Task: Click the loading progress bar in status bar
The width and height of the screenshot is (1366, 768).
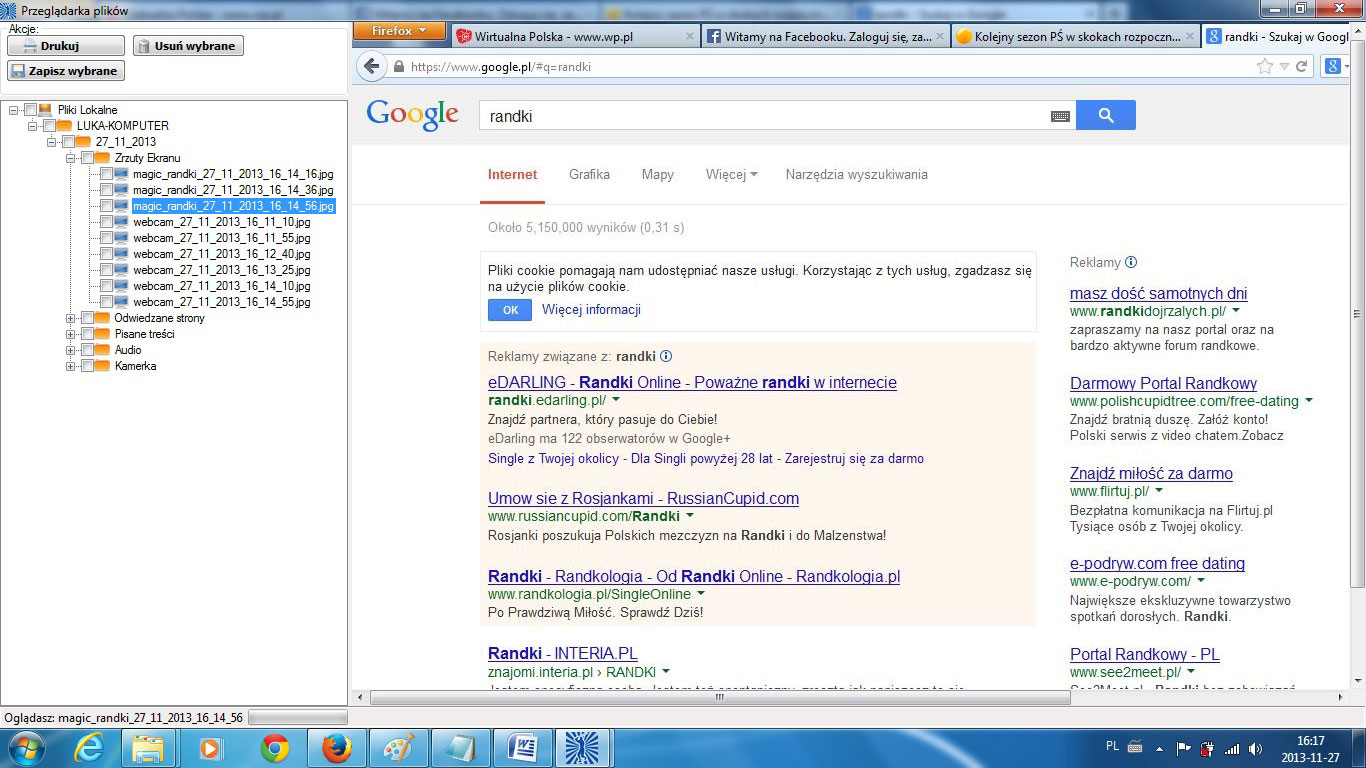Action: pos(297,718)
